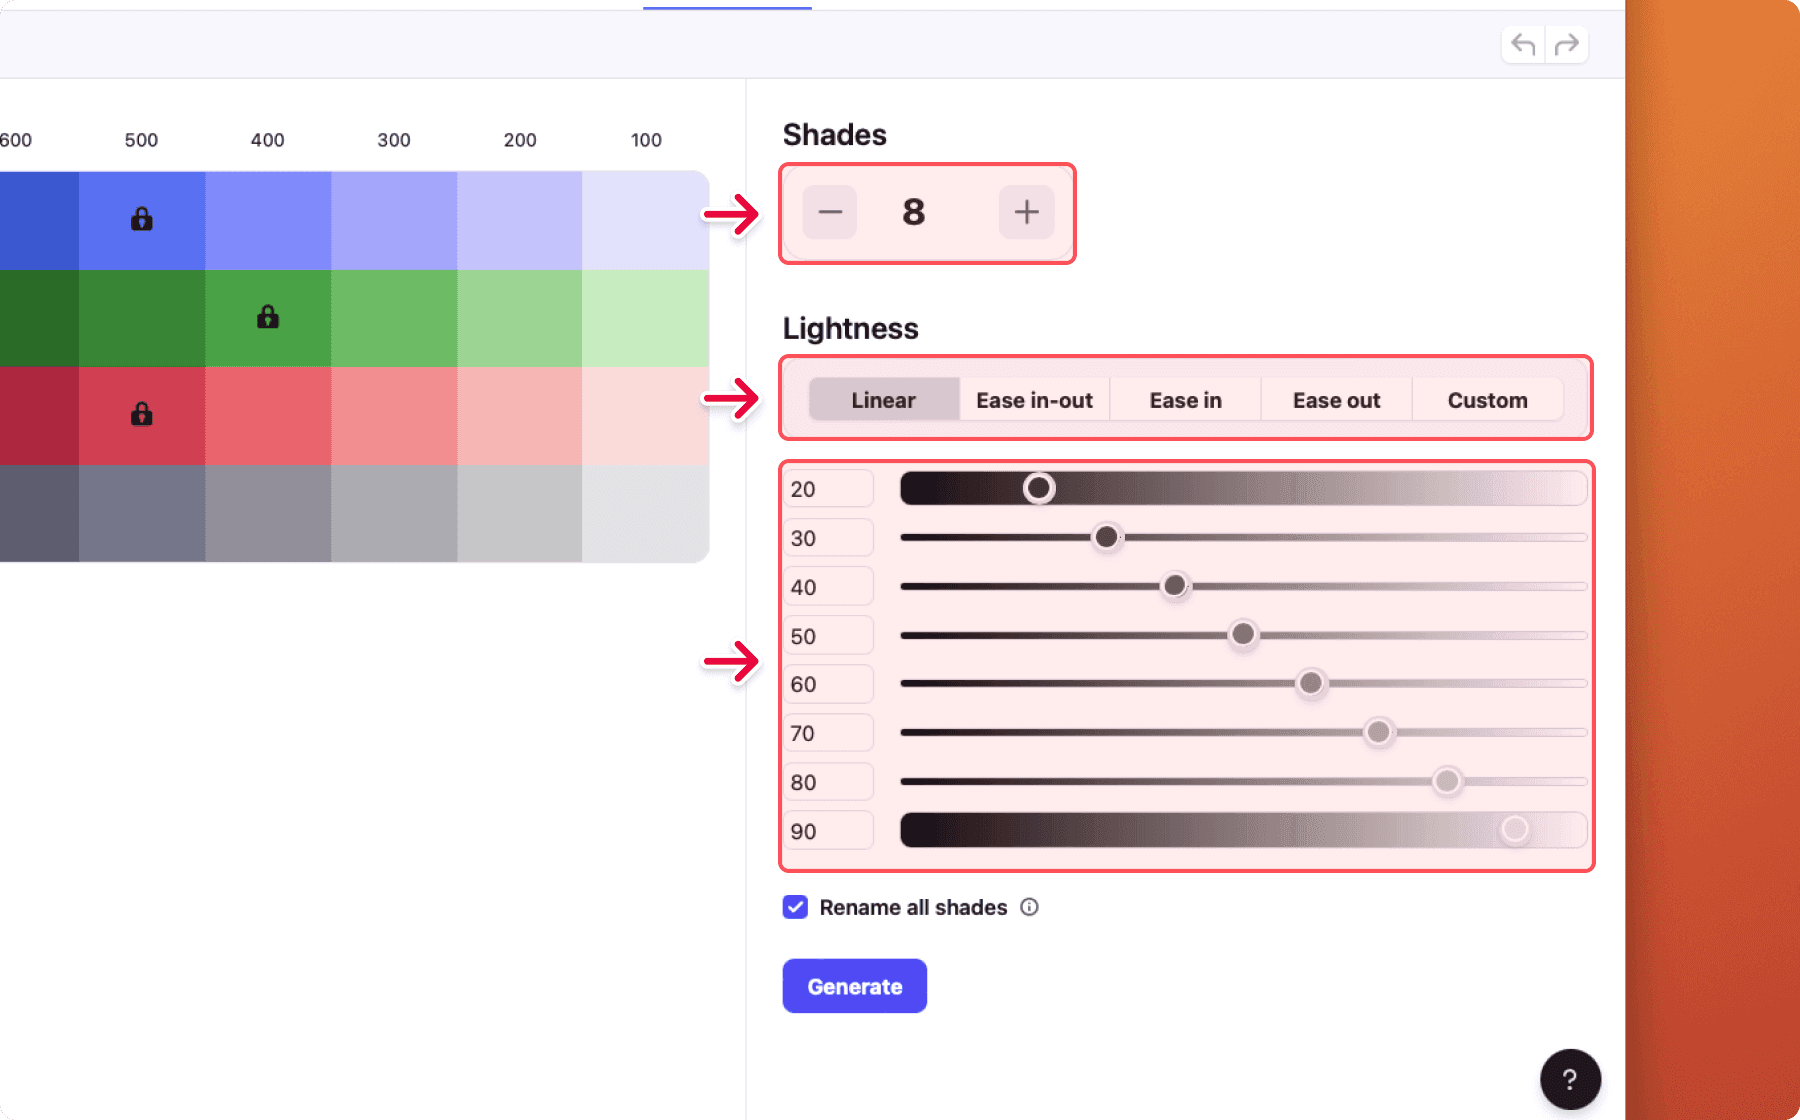Switch to Ease in-out lightness curve
The height and width of the screenshot is (1120, 1800).
pos(1034,400)
